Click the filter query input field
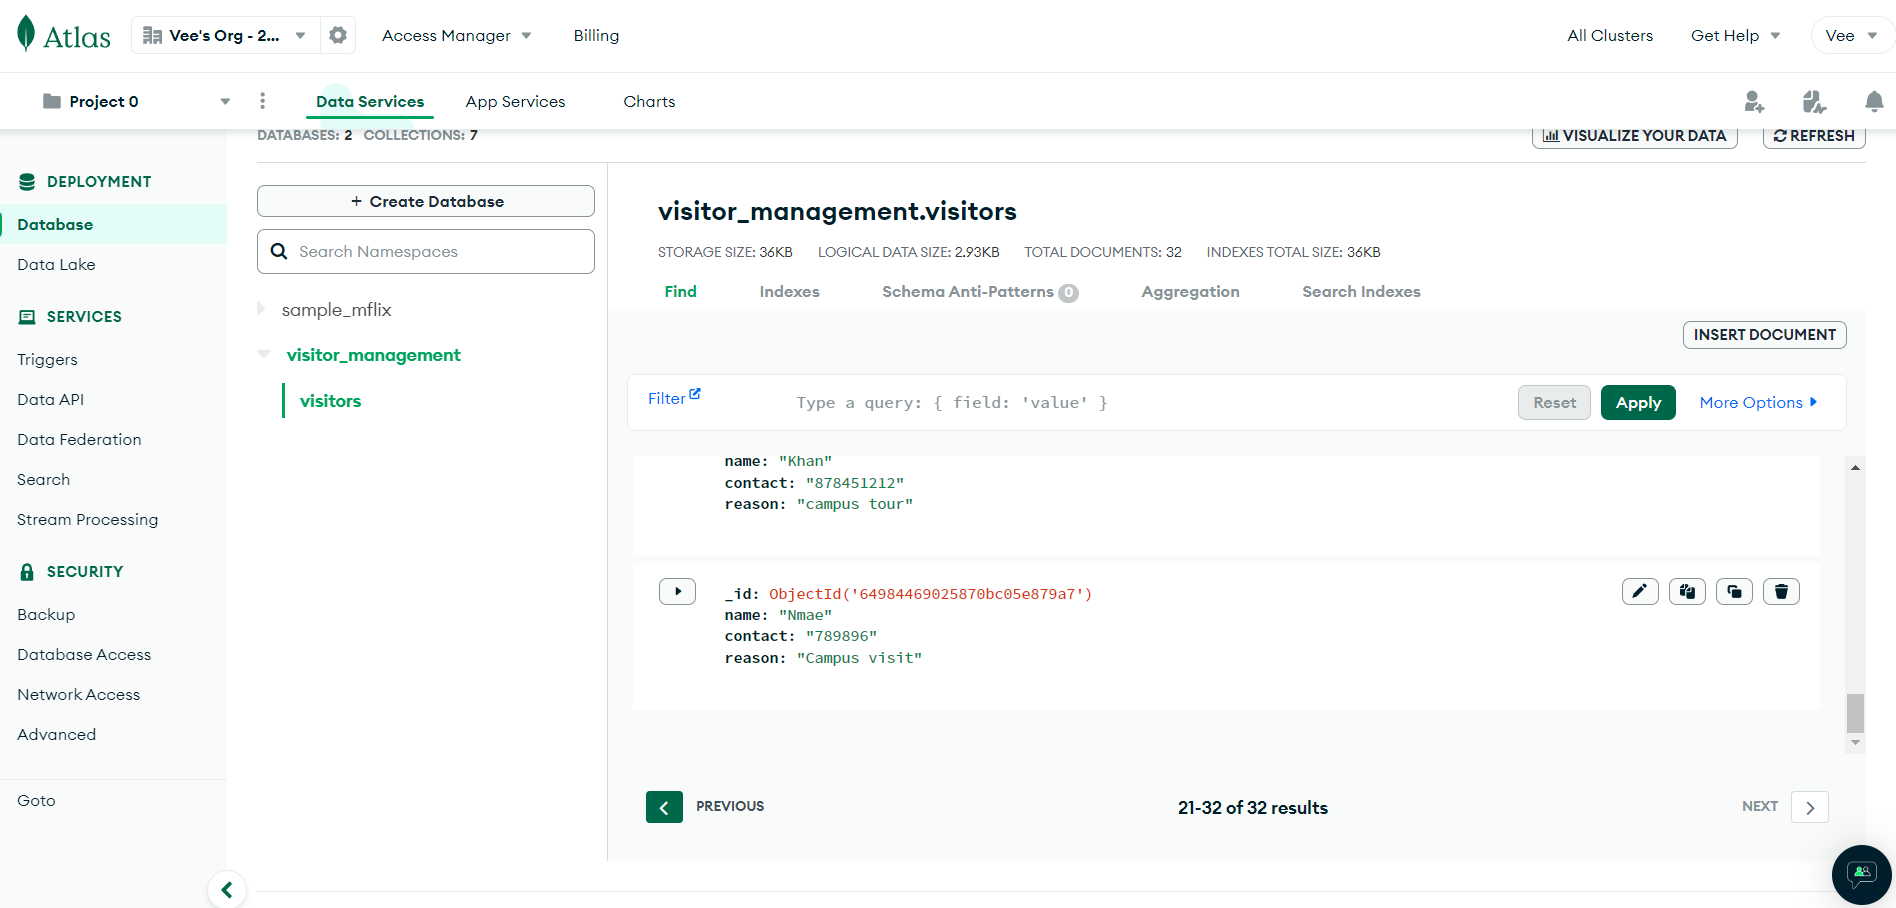 coord(1150,402)
